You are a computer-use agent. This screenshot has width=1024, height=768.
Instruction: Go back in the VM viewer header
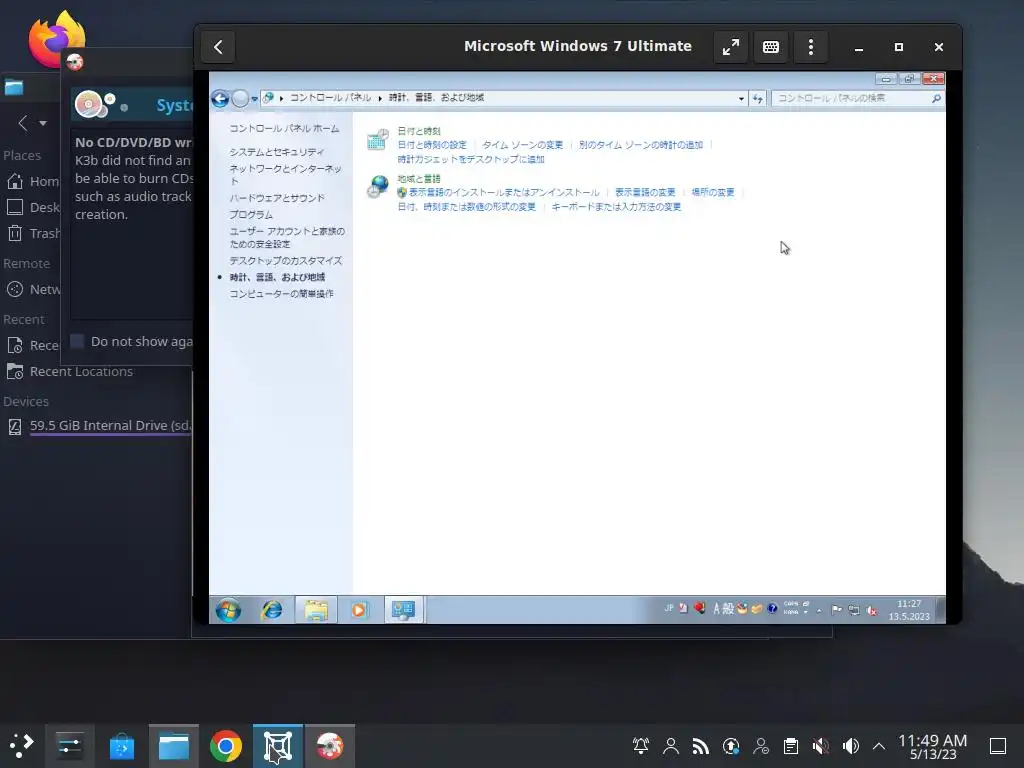coord(218,47)
